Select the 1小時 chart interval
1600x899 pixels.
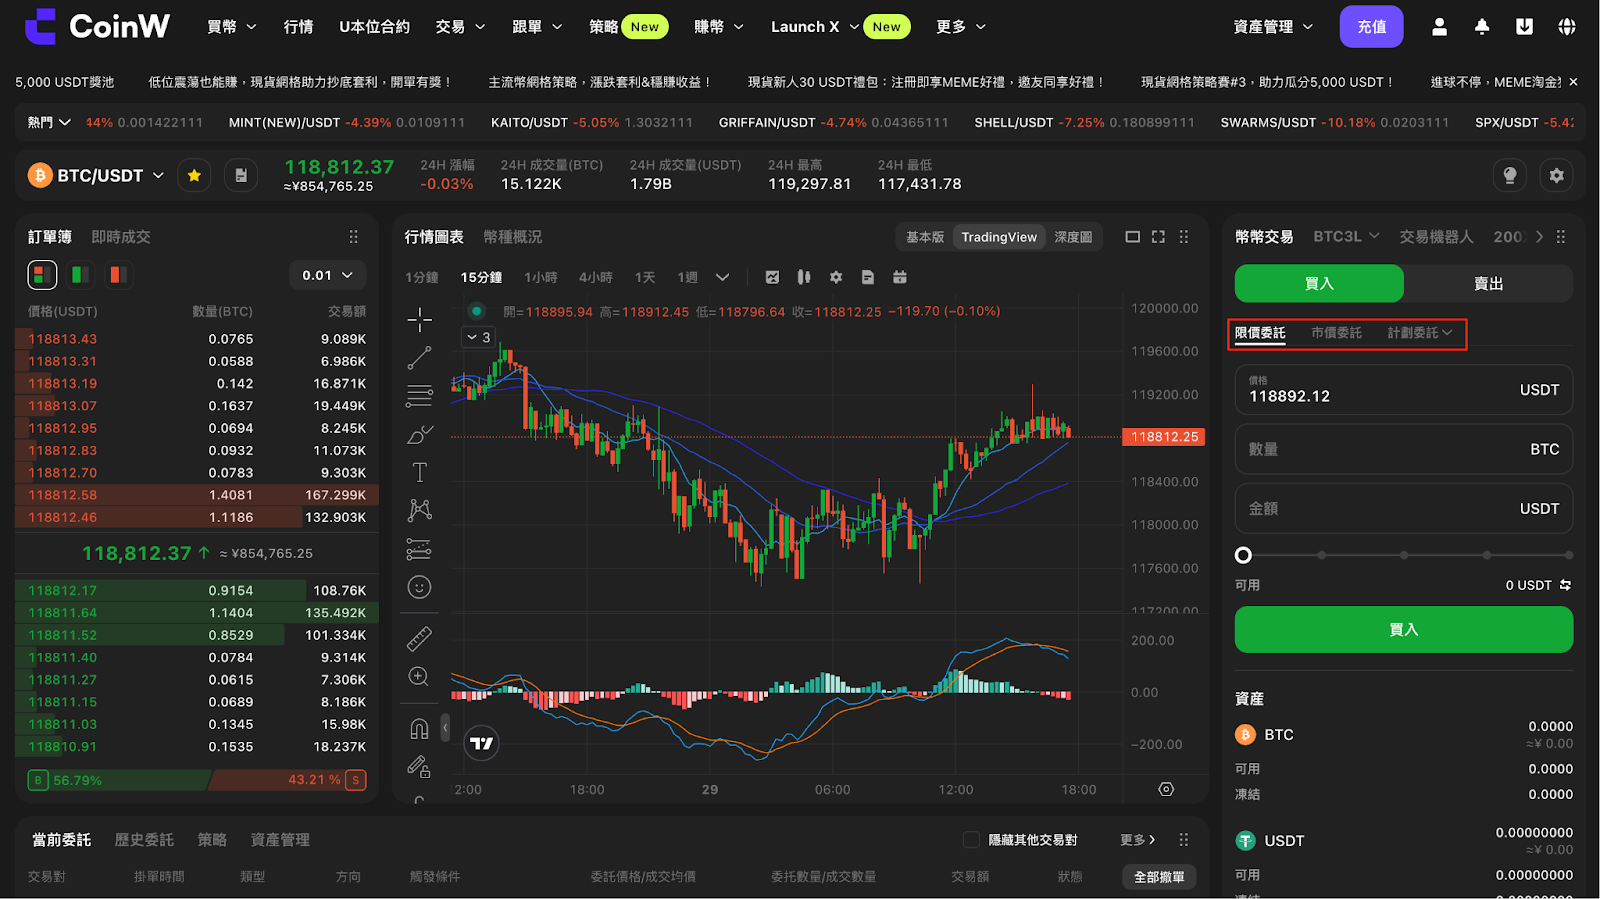541,277
